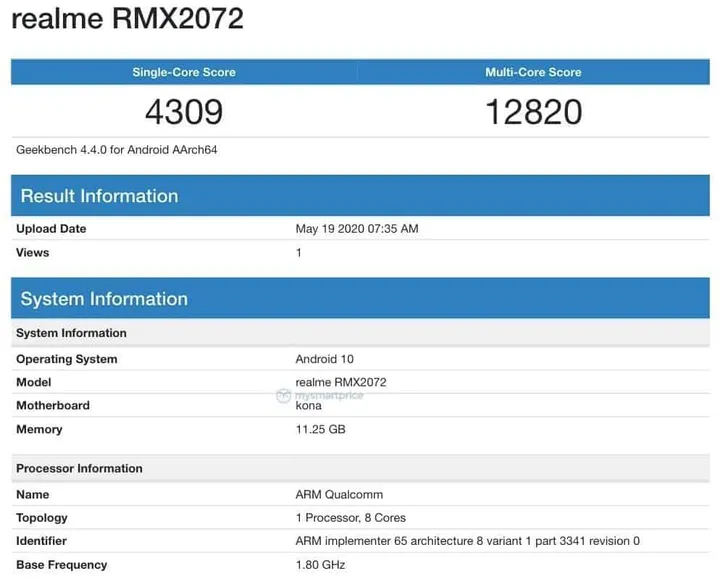Click the processor name ARM Qualcomm
720x582 pixels.
(x=339, y=494)
